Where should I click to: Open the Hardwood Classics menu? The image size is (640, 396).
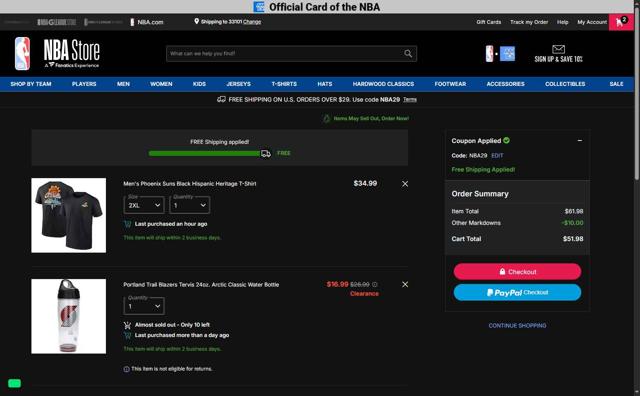pyautogui.click(x=383, y=84)
